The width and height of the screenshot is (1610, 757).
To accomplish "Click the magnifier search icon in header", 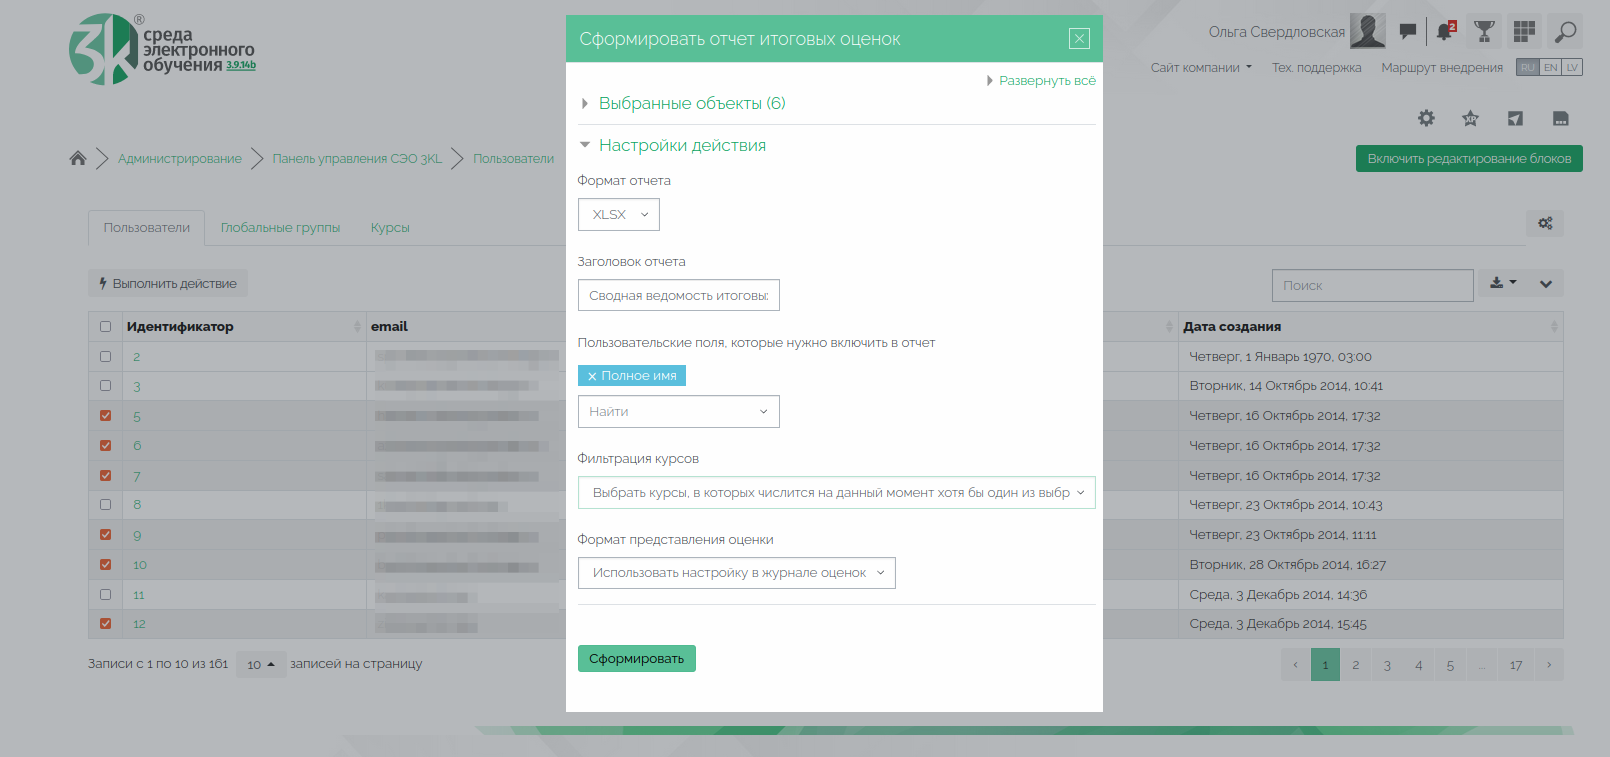I will [1565, 32].
